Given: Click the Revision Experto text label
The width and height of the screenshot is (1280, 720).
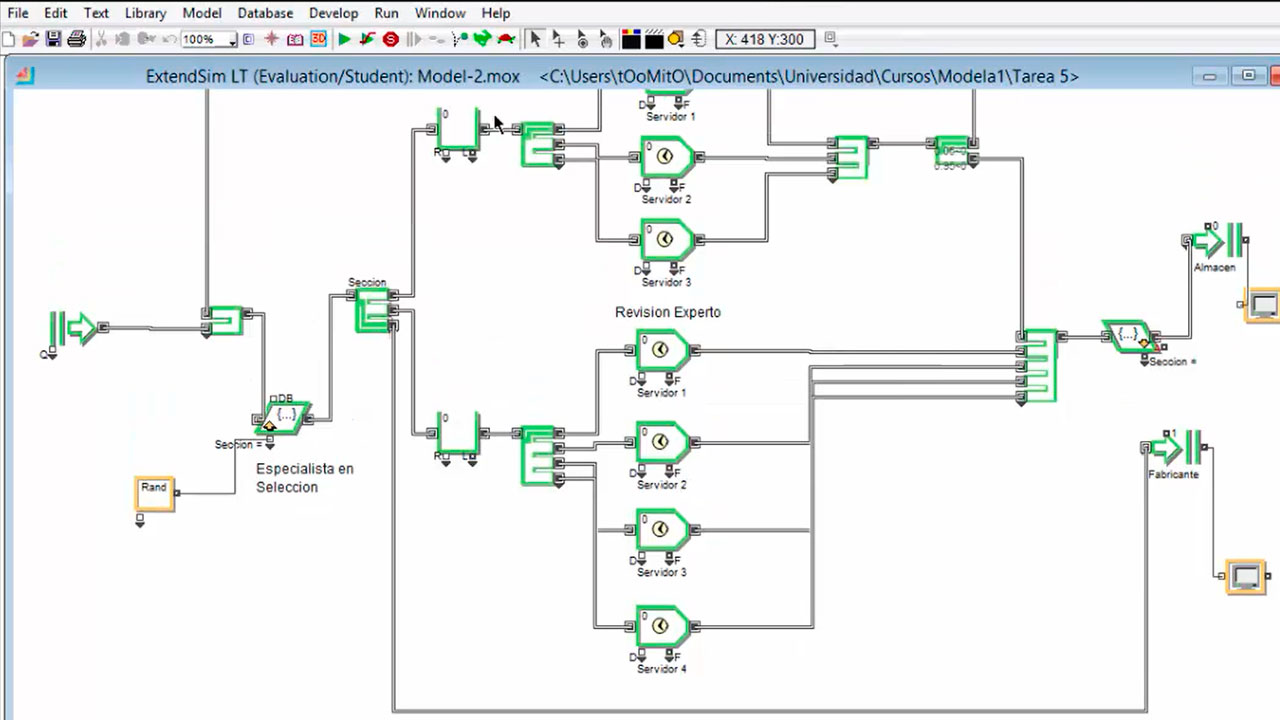Looking at the screenshot, I should point(667,312).
